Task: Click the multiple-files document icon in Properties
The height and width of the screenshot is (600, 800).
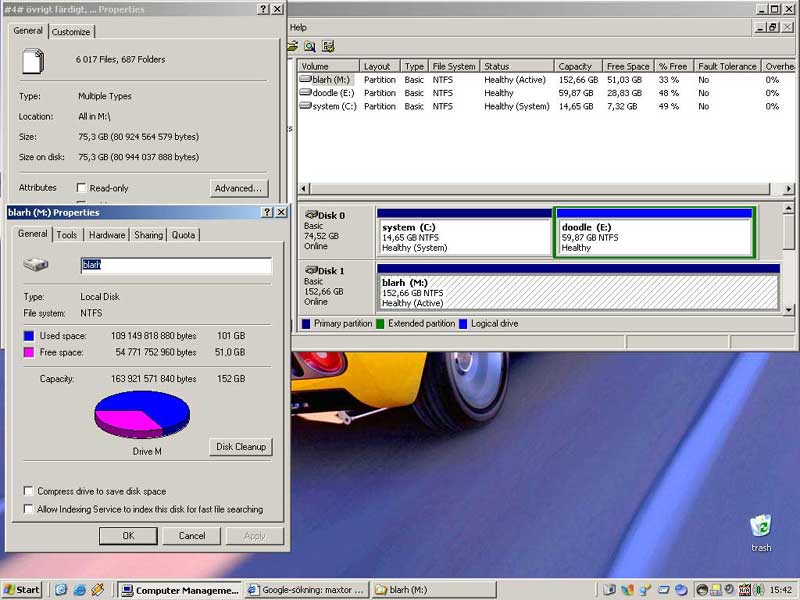Action: (x=33, y=61)
